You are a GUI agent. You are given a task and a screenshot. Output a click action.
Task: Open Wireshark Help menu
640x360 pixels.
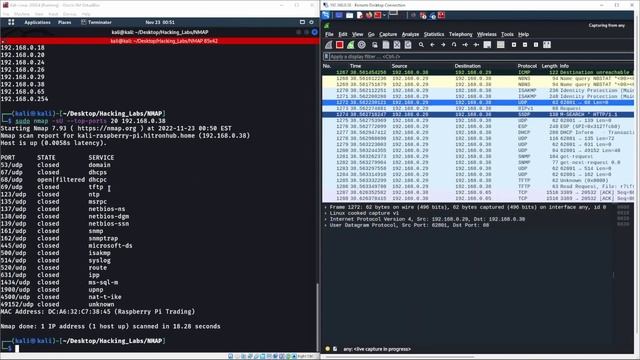[523, 34]
